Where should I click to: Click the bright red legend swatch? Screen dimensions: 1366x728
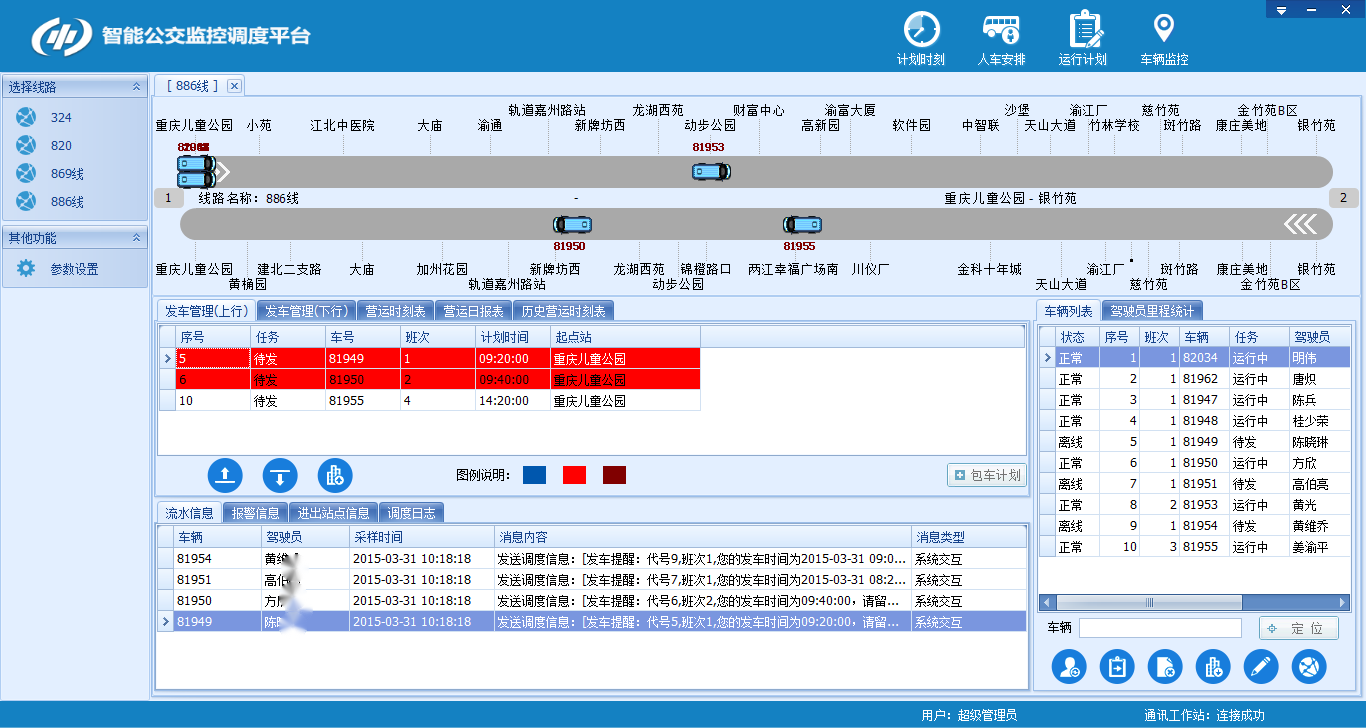click(574, 475)
